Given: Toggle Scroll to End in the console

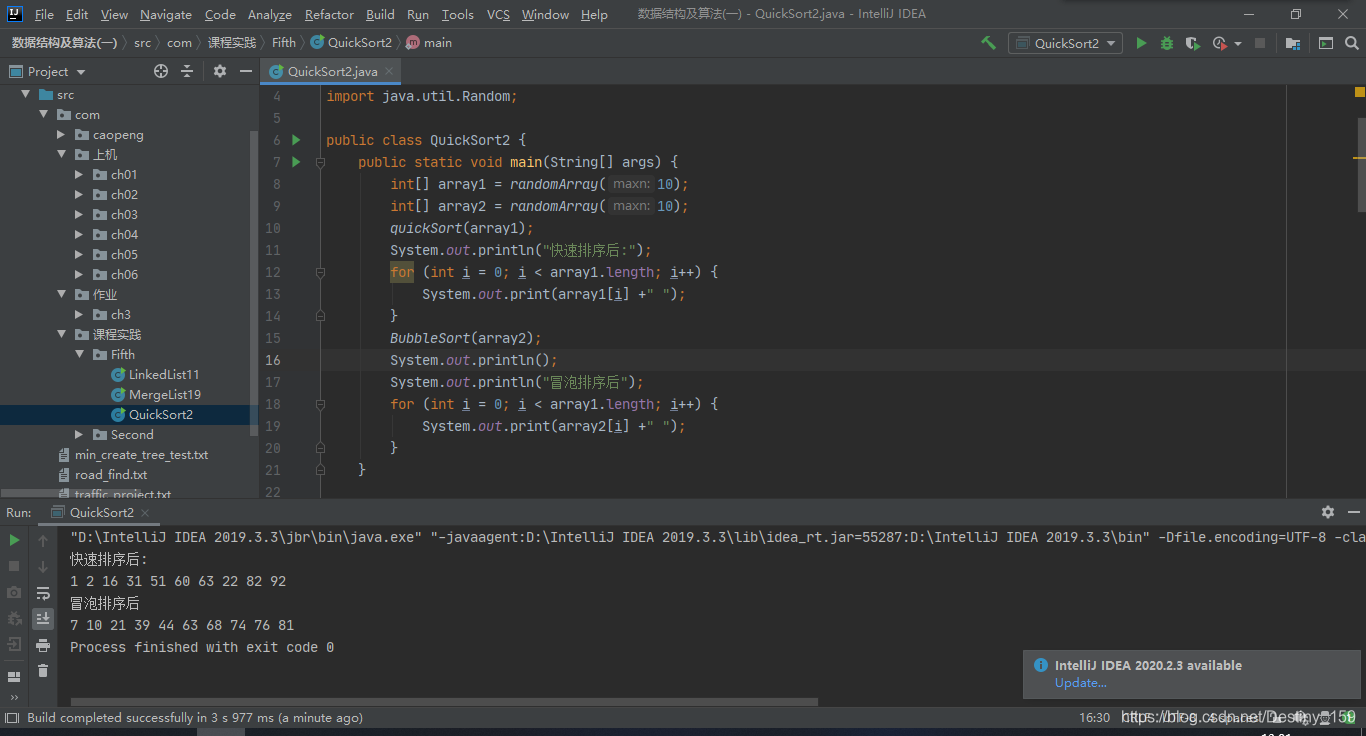Looking at the screenshot, I should pyautogui.click(x=43, y=619).
